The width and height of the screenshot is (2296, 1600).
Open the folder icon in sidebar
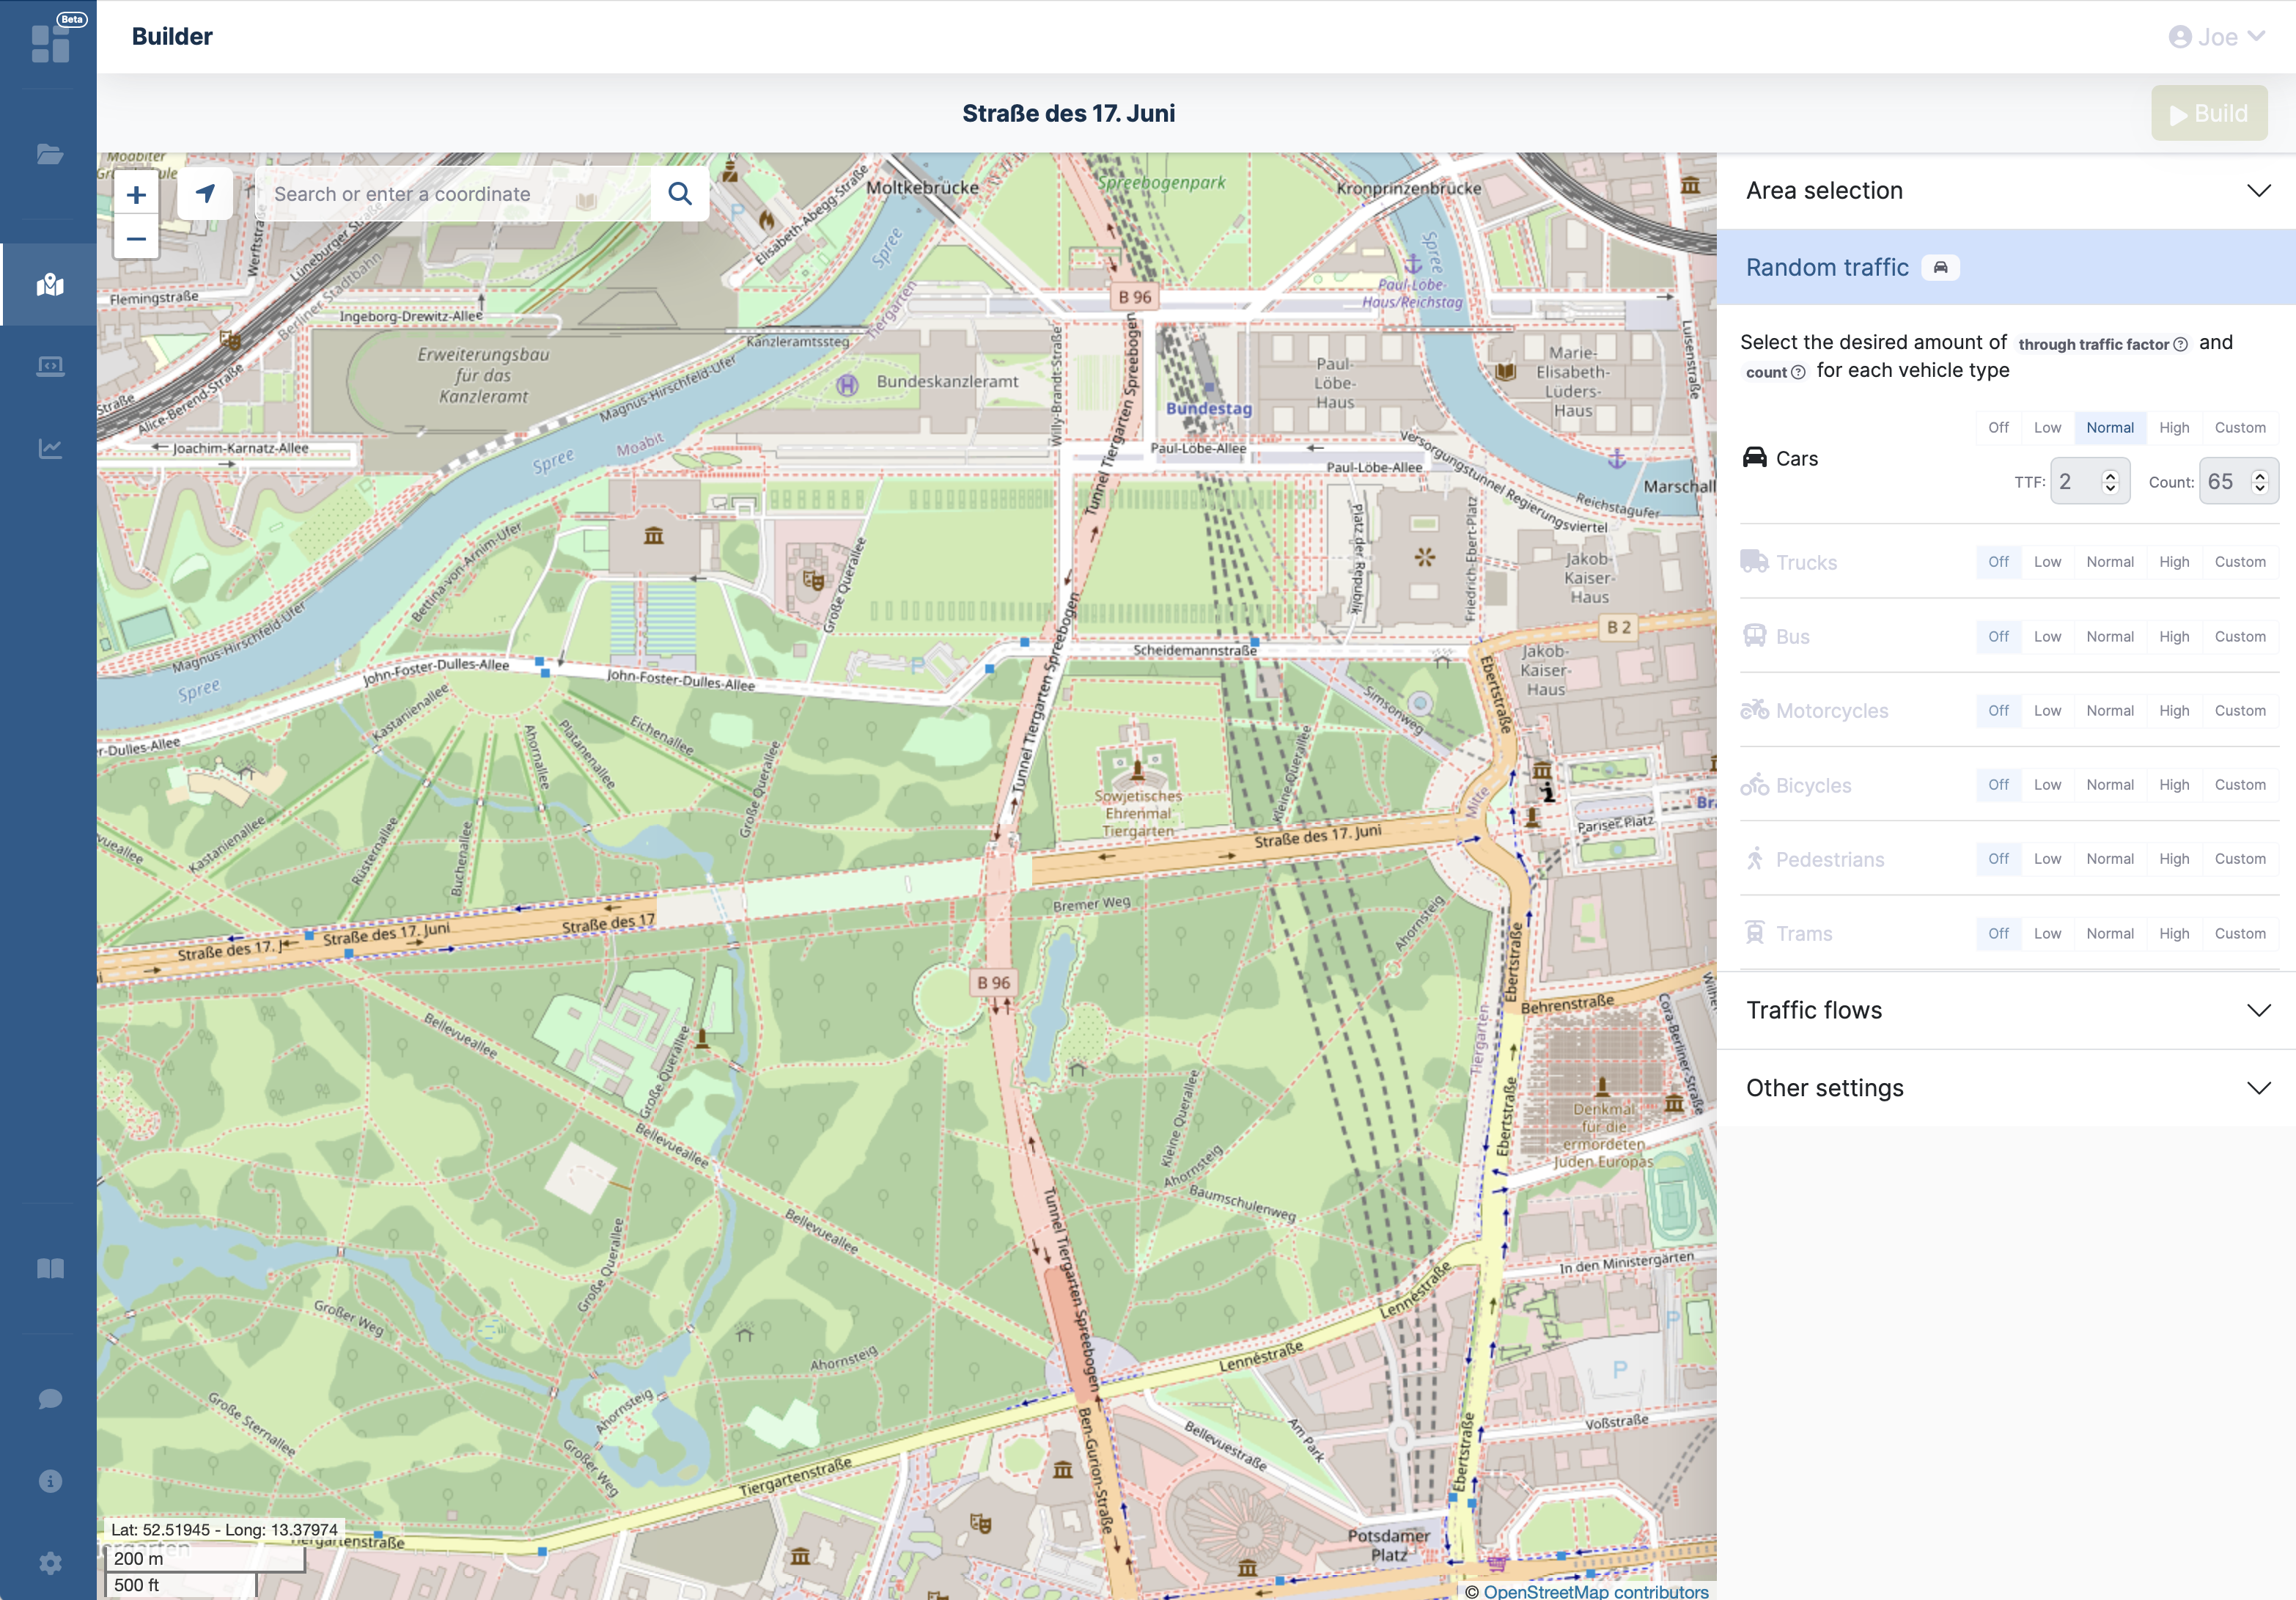click(50, 154)
